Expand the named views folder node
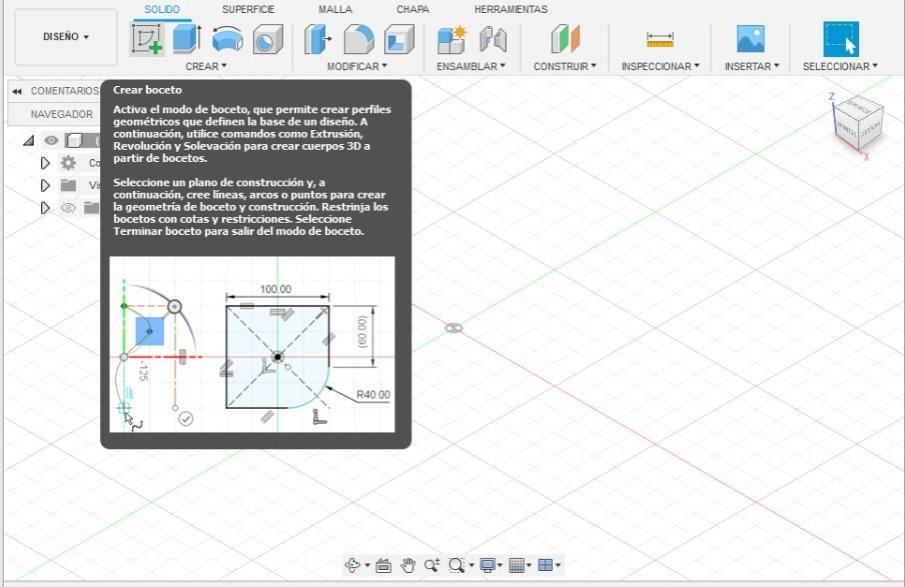The image size is (905, 587). [x=45, y=185]
